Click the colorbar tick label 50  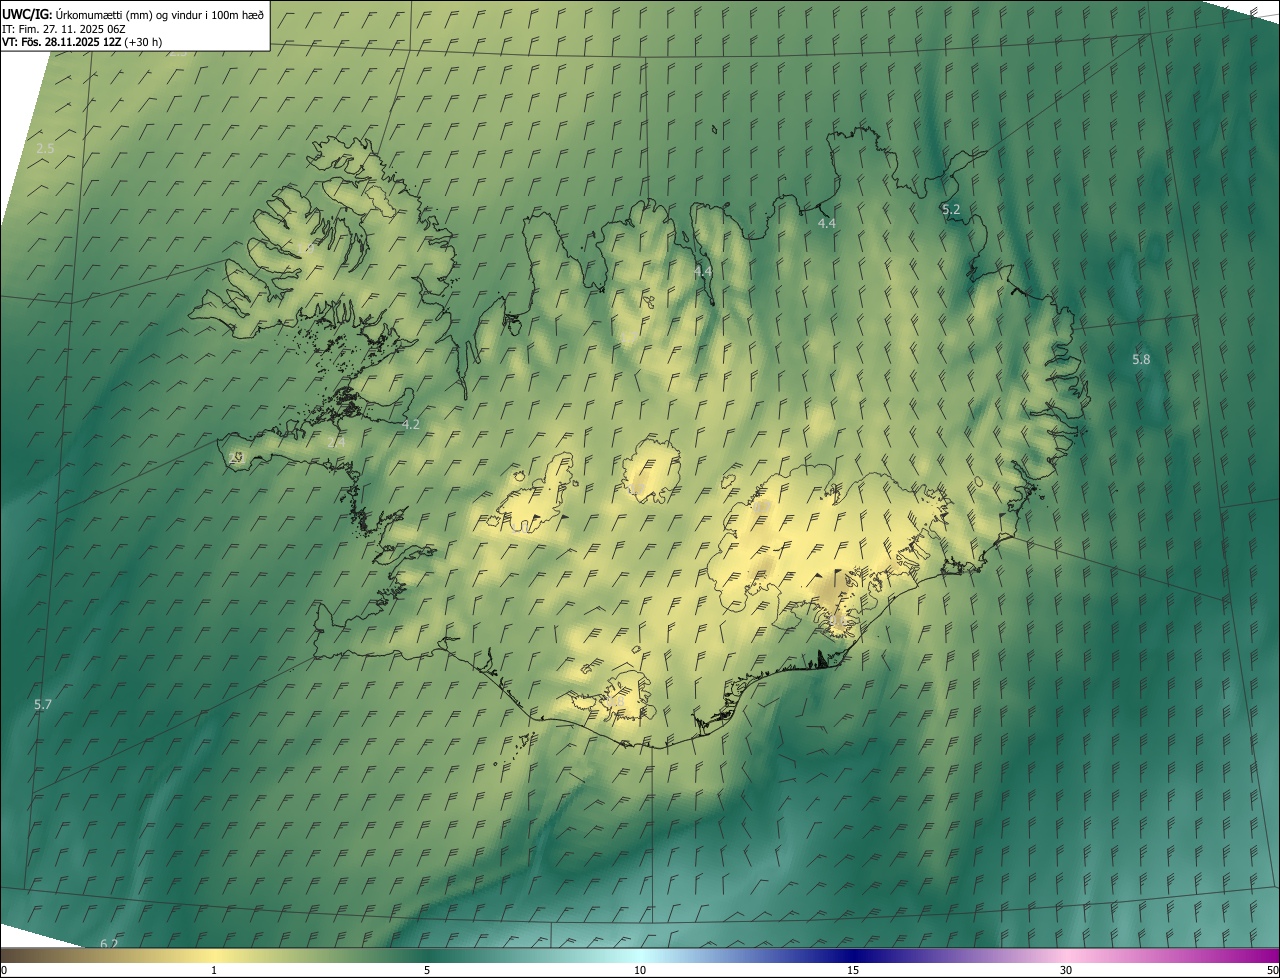(x=1272, y=970)
